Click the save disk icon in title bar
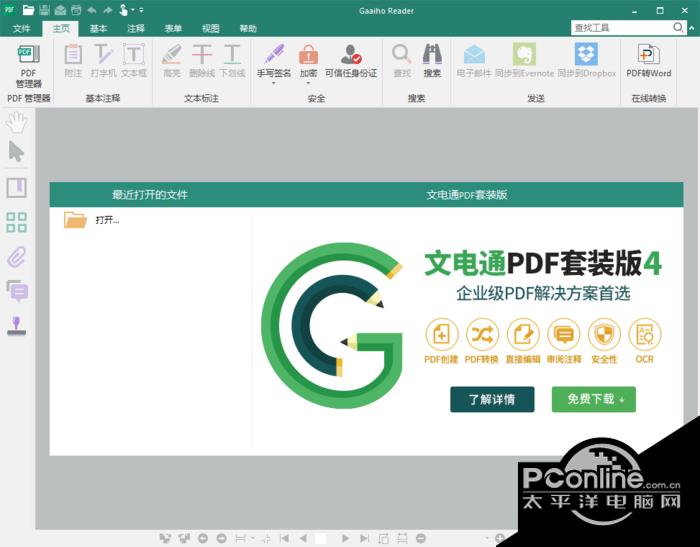The height and width of the screenshot is (547, 700). point(44,10)
